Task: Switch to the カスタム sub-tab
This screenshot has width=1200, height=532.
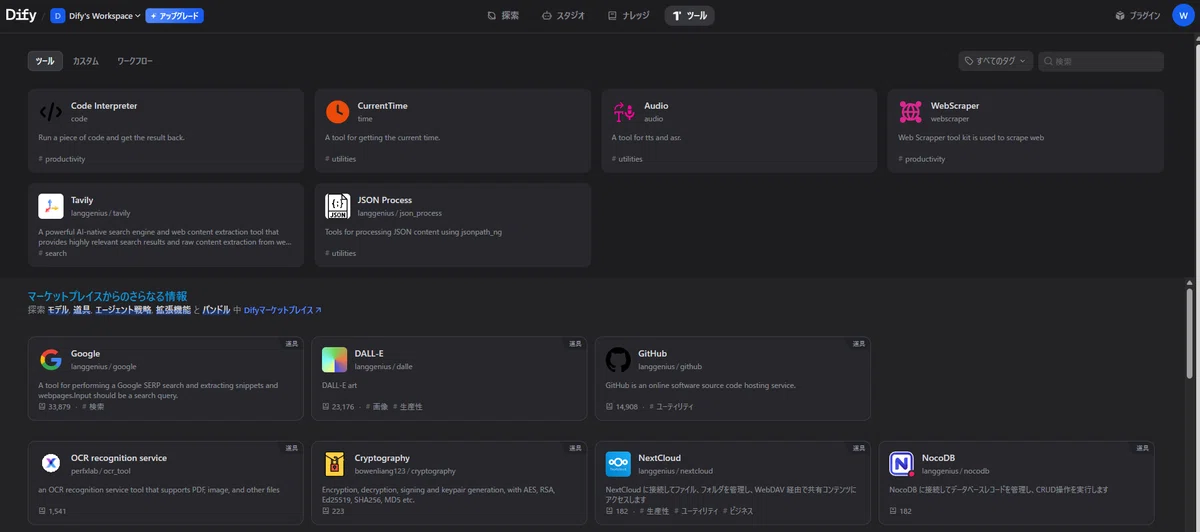Action: [x=86, y=61]
